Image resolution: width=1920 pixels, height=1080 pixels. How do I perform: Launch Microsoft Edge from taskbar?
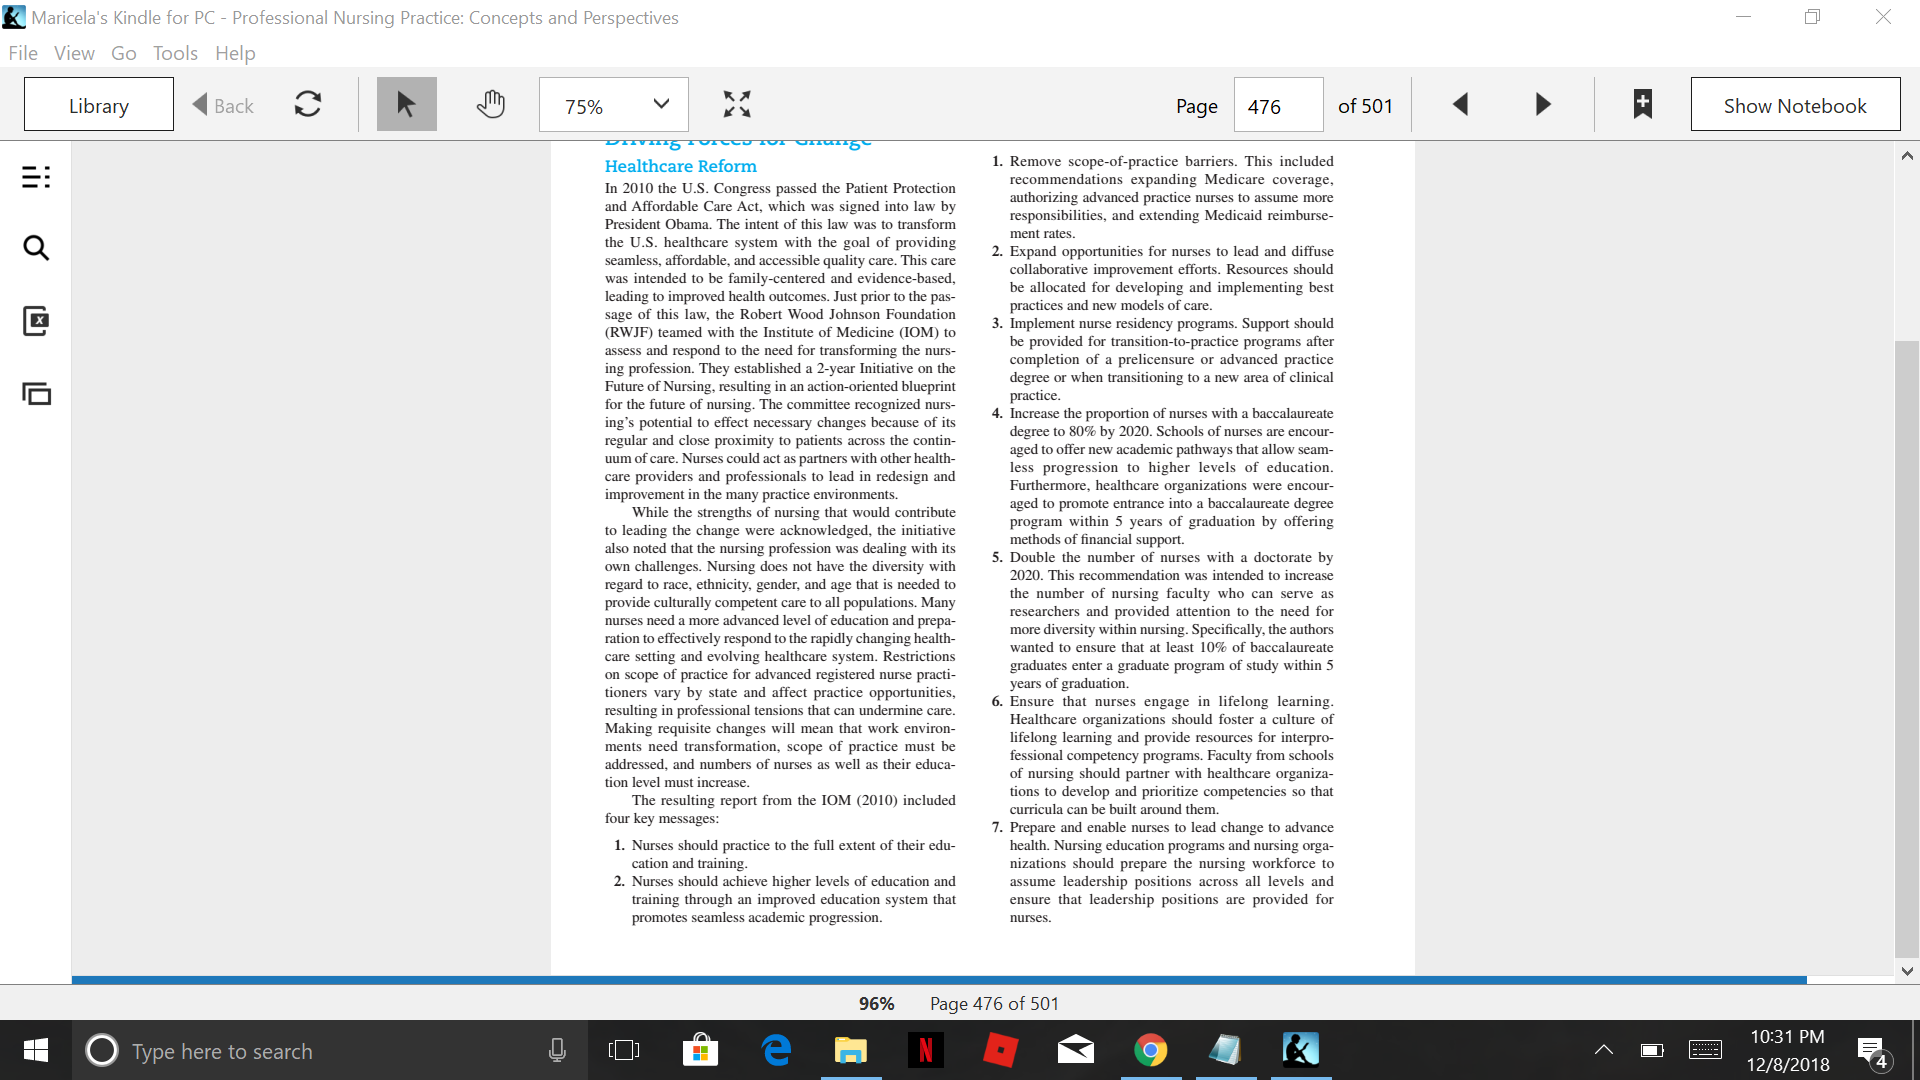click(776, 1050)
